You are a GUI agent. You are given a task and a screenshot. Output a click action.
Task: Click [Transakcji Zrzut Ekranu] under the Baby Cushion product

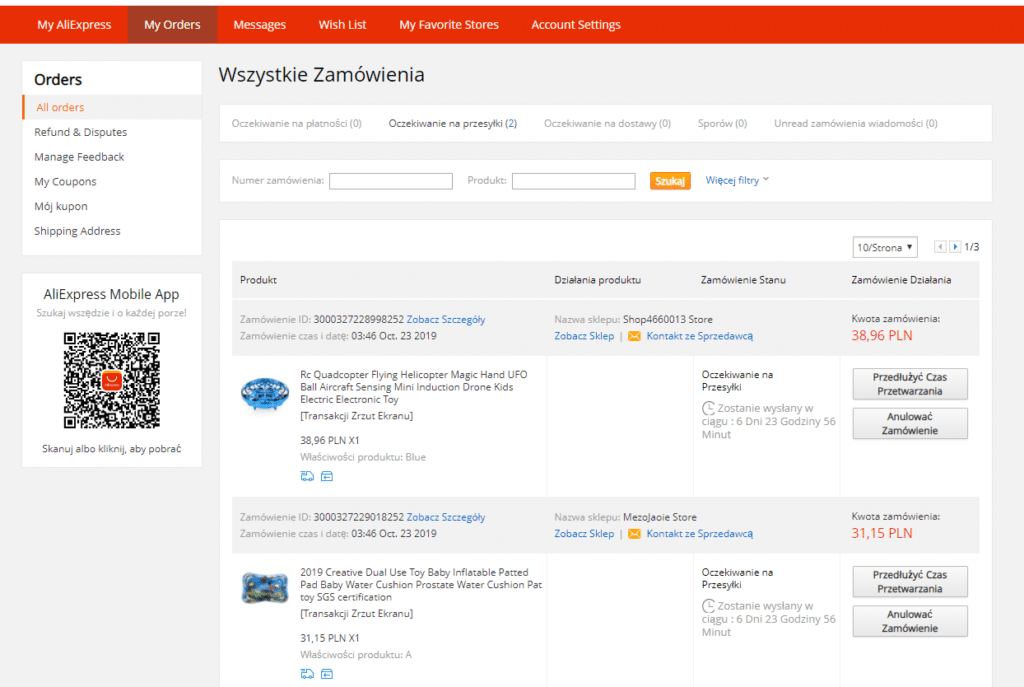357,614
